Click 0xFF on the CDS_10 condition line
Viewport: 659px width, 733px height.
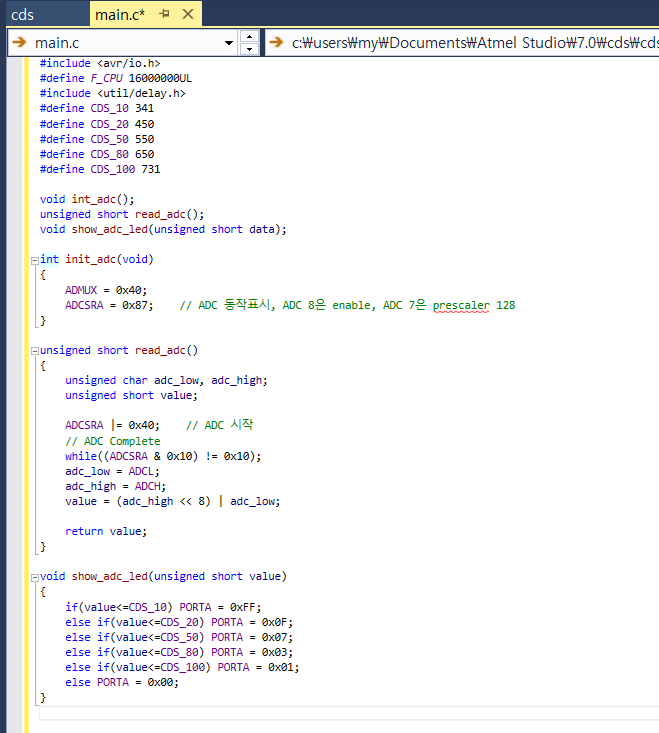(243, 607)
